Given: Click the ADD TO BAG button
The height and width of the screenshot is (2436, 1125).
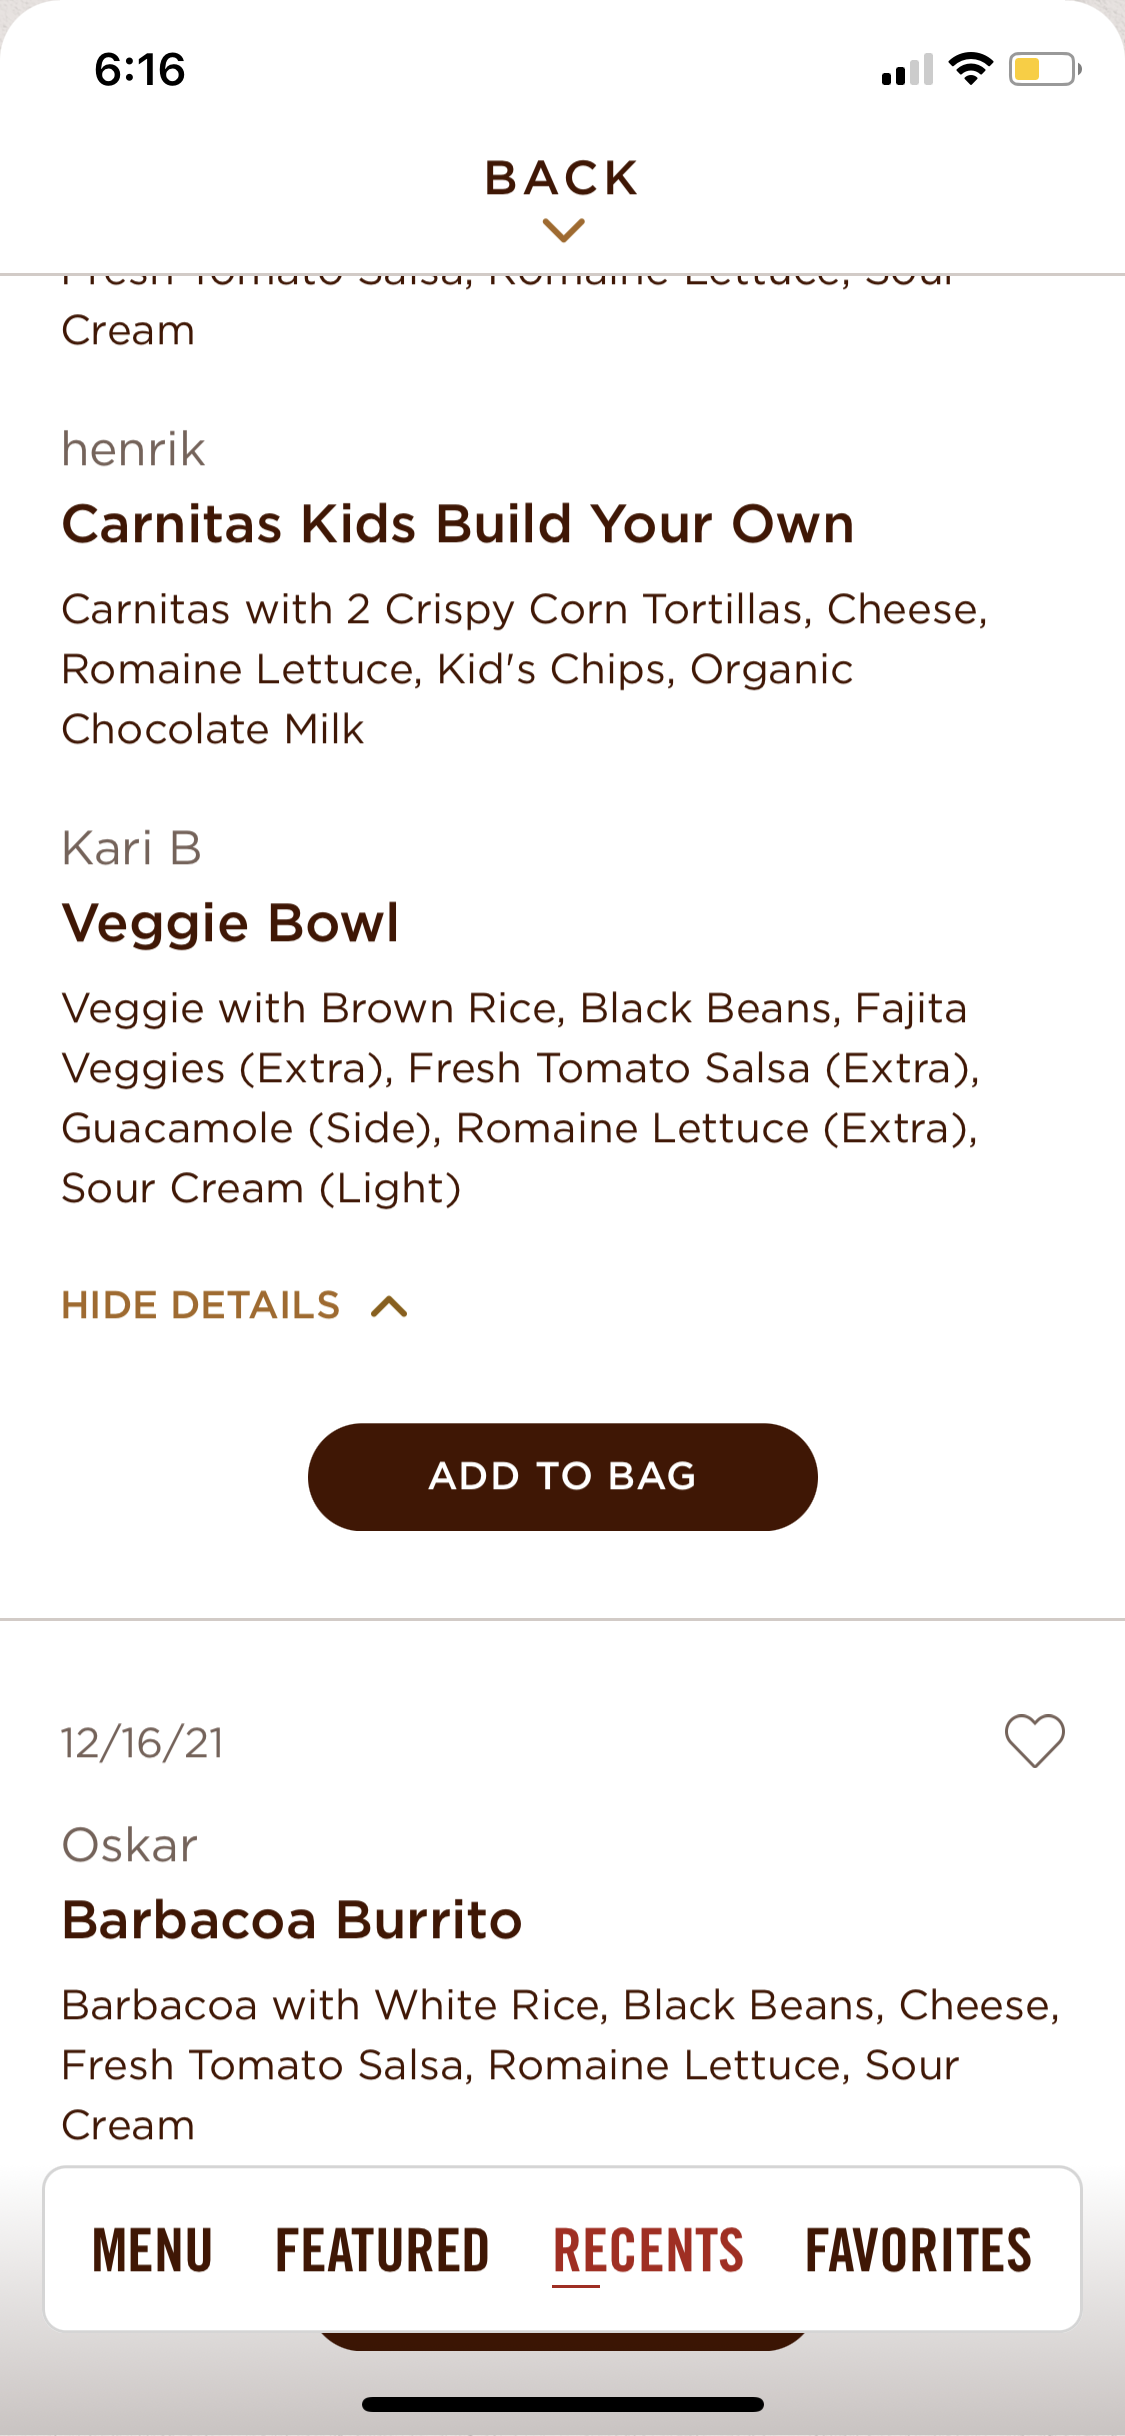Looking at the screenshot, I should (562, 1476).
